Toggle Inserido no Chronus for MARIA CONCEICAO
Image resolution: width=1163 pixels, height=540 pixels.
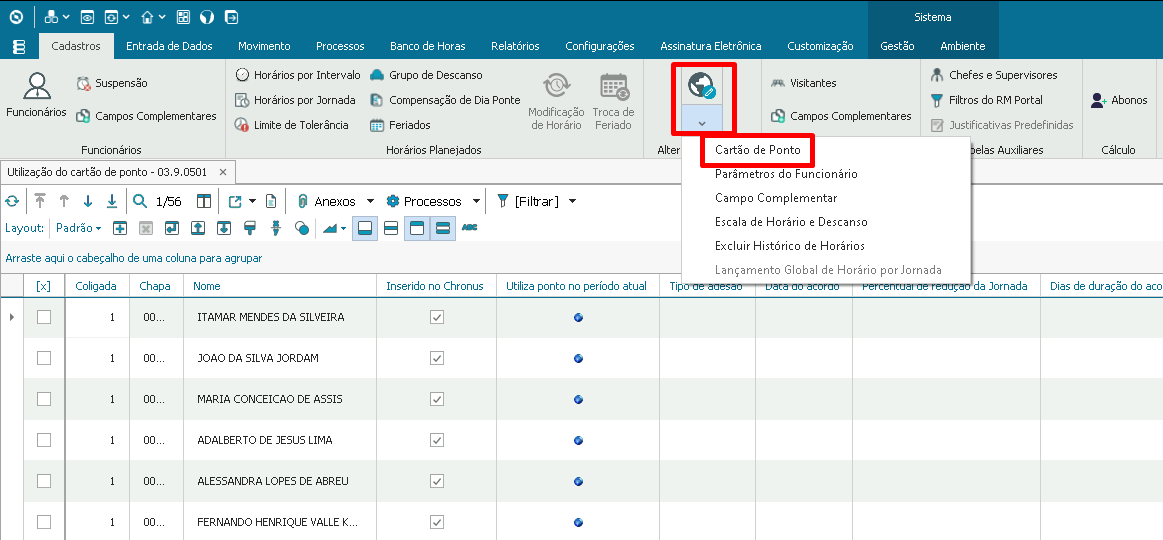(437, 399)
